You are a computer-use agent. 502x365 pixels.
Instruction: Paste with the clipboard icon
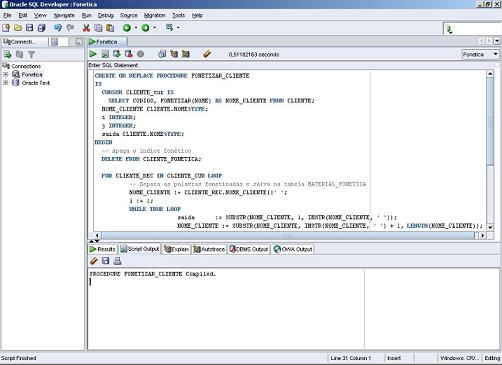[x=110, y=28]
